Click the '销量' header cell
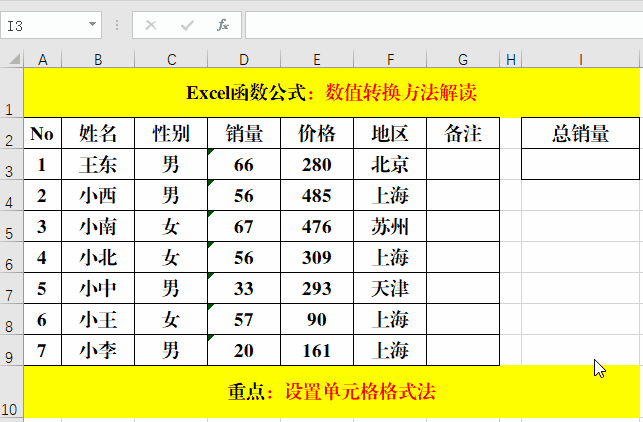Viewport: 643px width, 422px height. pos(244,133)
